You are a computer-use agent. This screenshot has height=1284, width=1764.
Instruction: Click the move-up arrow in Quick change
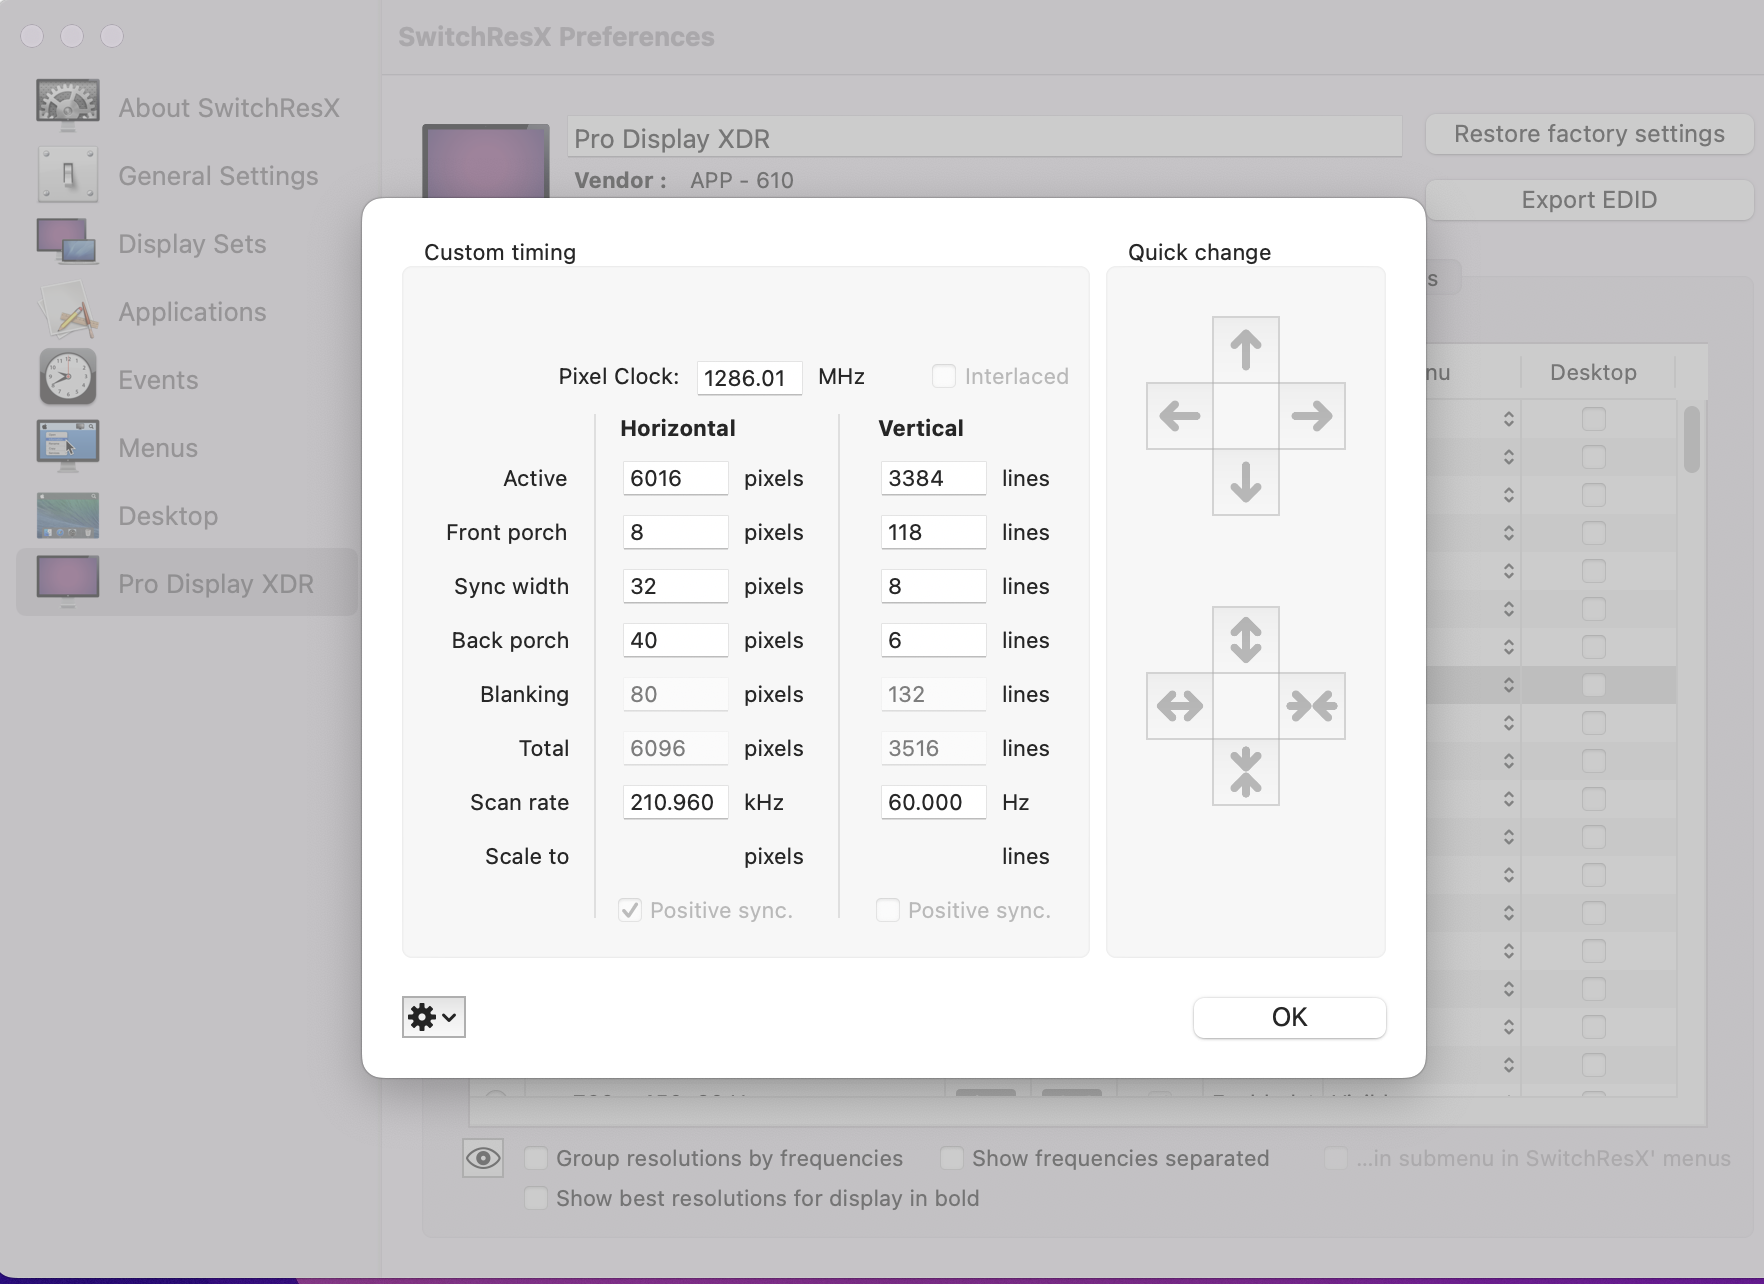click(1245, 350)
